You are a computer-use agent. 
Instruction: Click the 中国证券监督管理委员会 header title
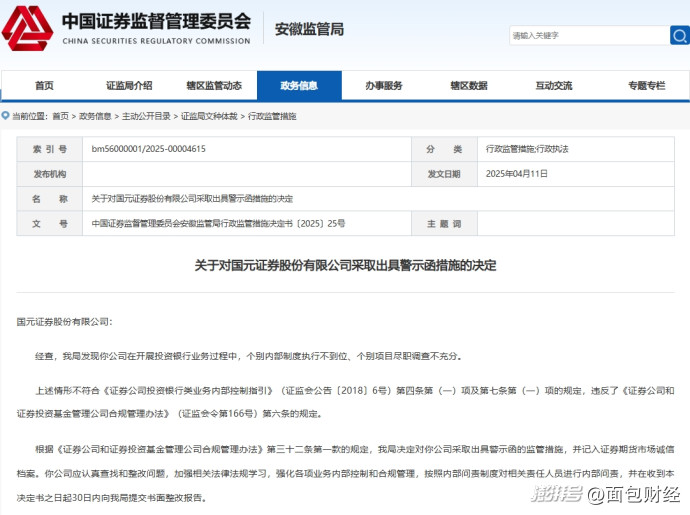[157, 22]
